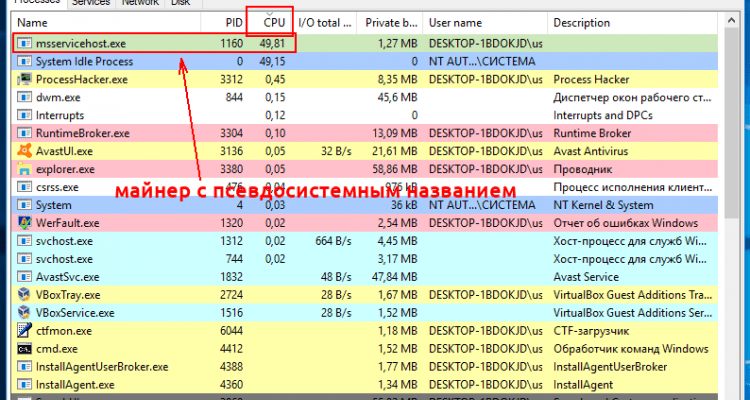Image resolution: width=750 pixels, height=400 pixels.
Task: Select the InstallAgentUserBroker.exe name
Action: (x=102, y=367)
